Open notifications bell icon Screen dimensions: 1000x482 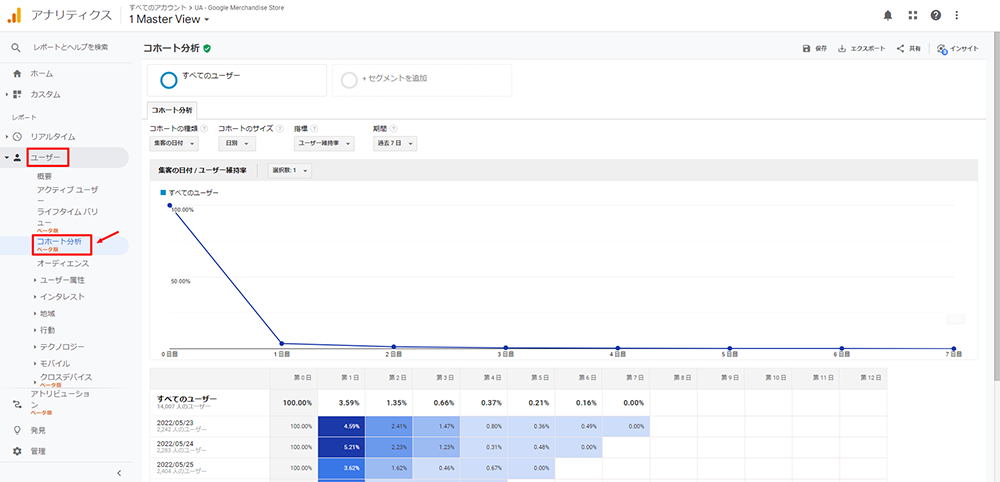pyautogui.click(x=888, y=15)
